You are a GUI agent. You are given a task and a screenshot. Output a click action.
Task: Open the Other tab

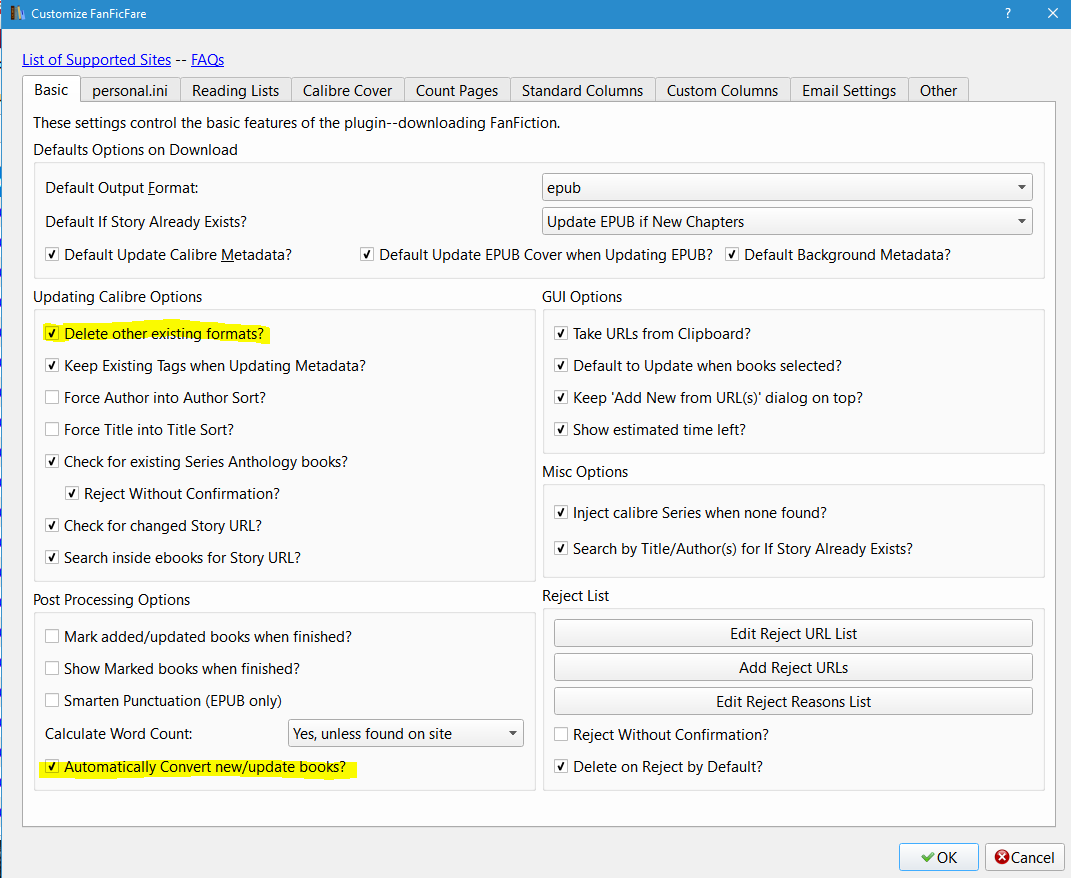[x=938, y=90]
